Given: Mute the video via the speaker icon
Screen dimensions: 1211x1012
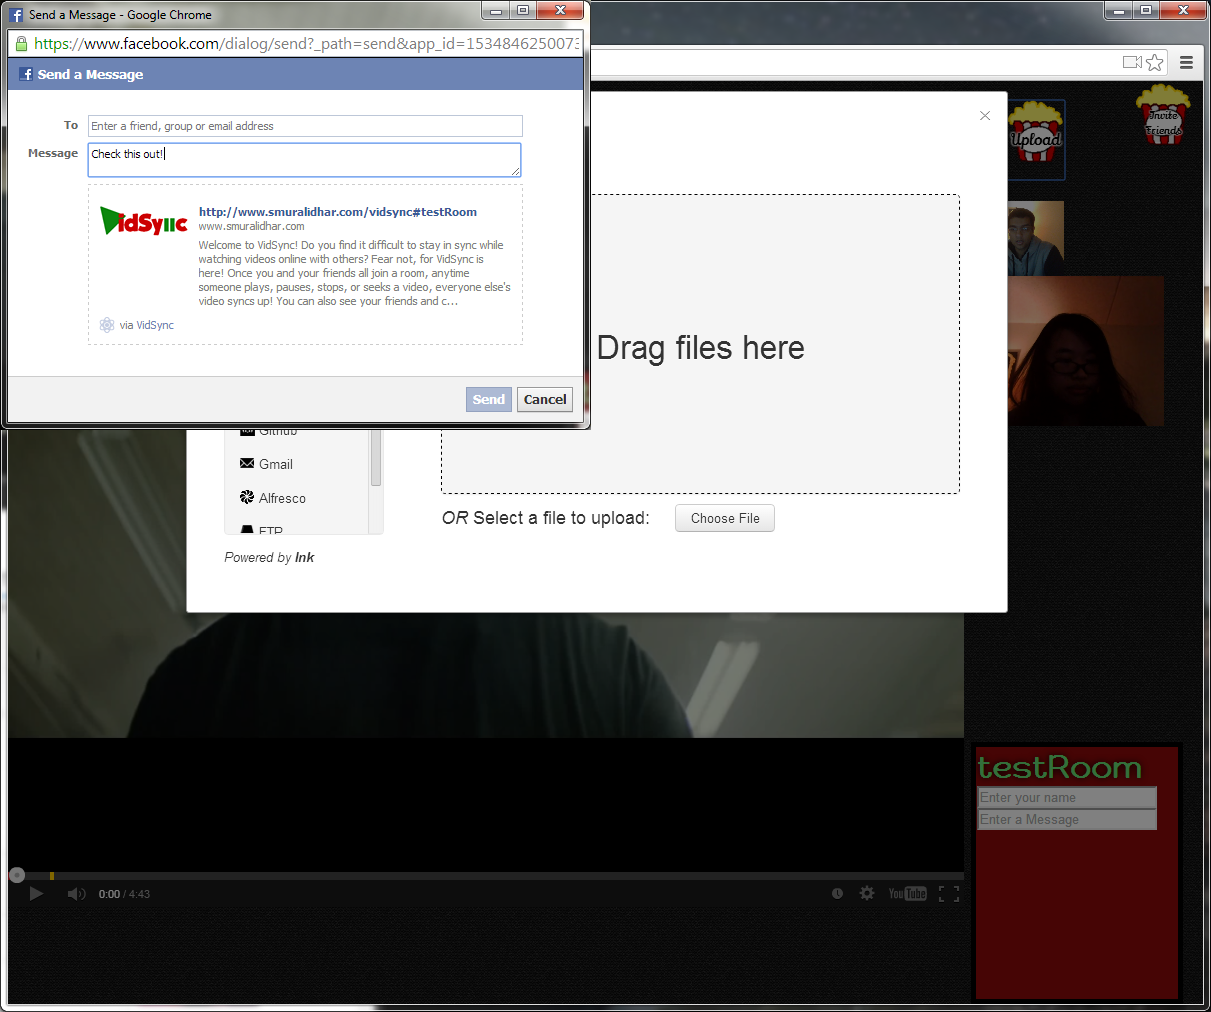Looking at the screenshot, I should pos(77,894).
